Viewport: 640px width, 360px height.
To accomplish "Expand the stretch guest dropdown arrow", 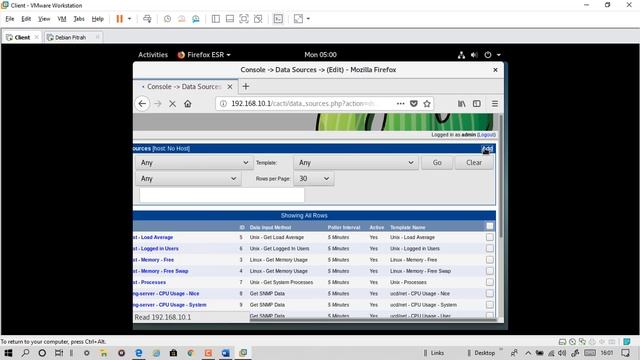I will (308, 19).
